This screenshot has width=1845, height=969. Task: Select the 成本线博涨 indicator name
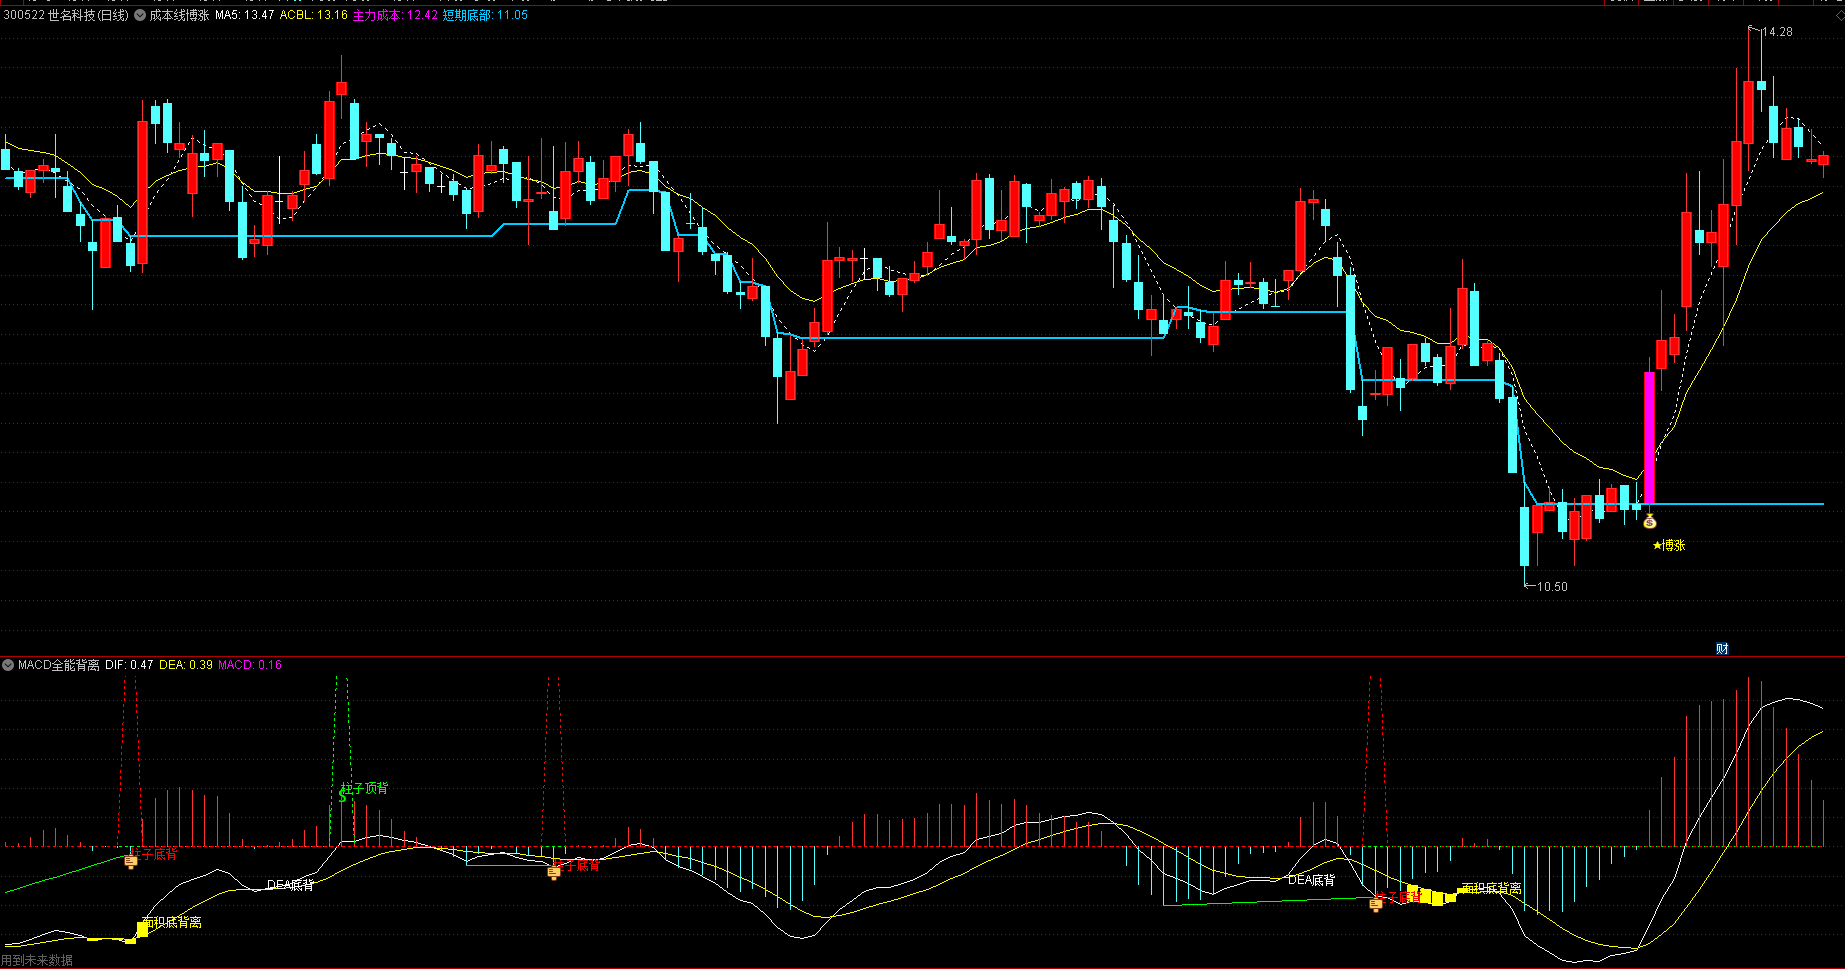[180, 15]
